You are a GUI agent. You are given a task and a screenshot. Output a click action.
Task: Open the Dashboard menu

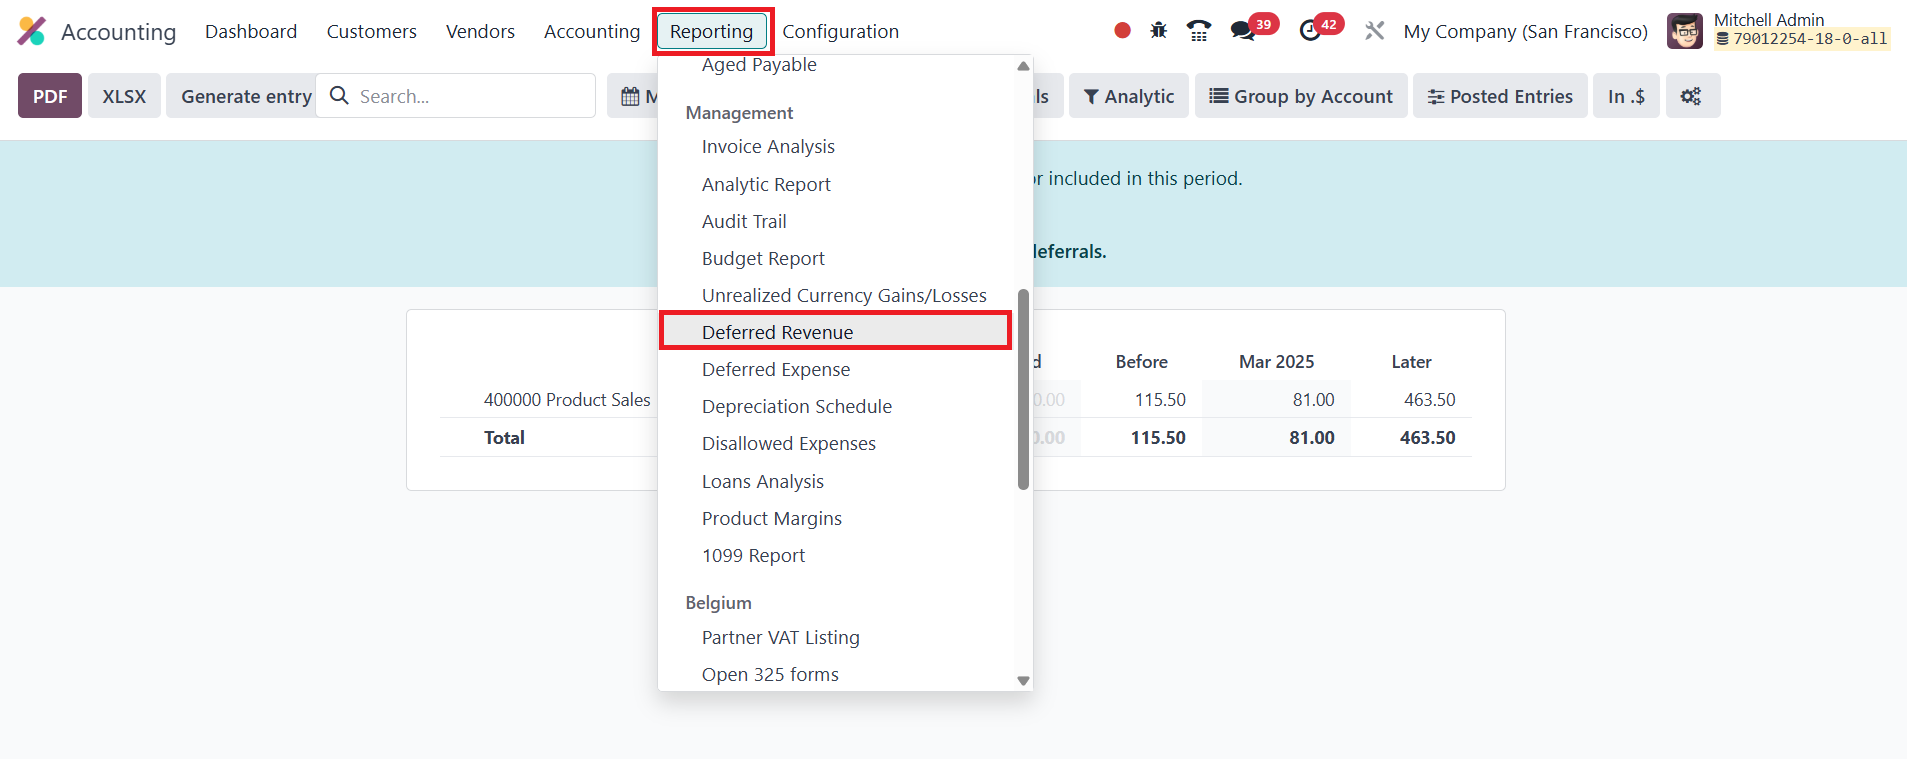tap(251, 31)
